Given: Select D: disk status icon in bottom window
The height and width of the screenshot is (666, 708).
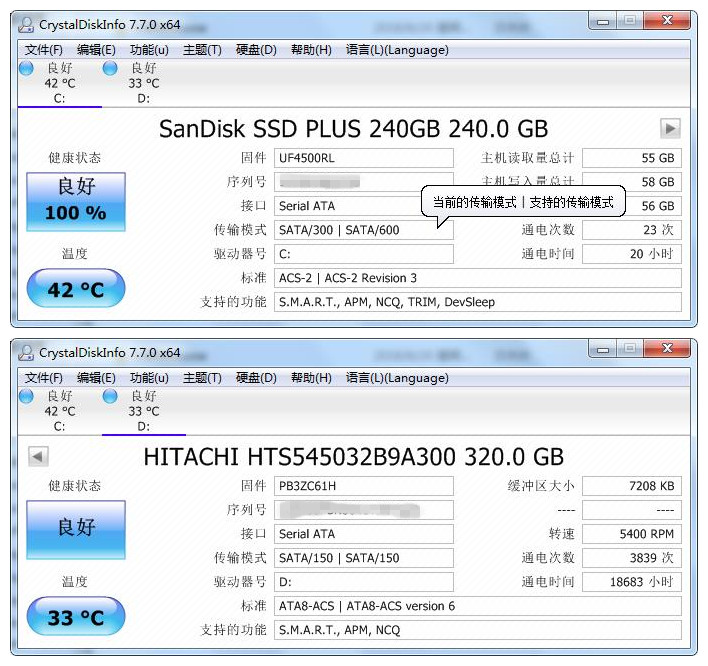Looking at the screenshot, I should click(110, 396).
